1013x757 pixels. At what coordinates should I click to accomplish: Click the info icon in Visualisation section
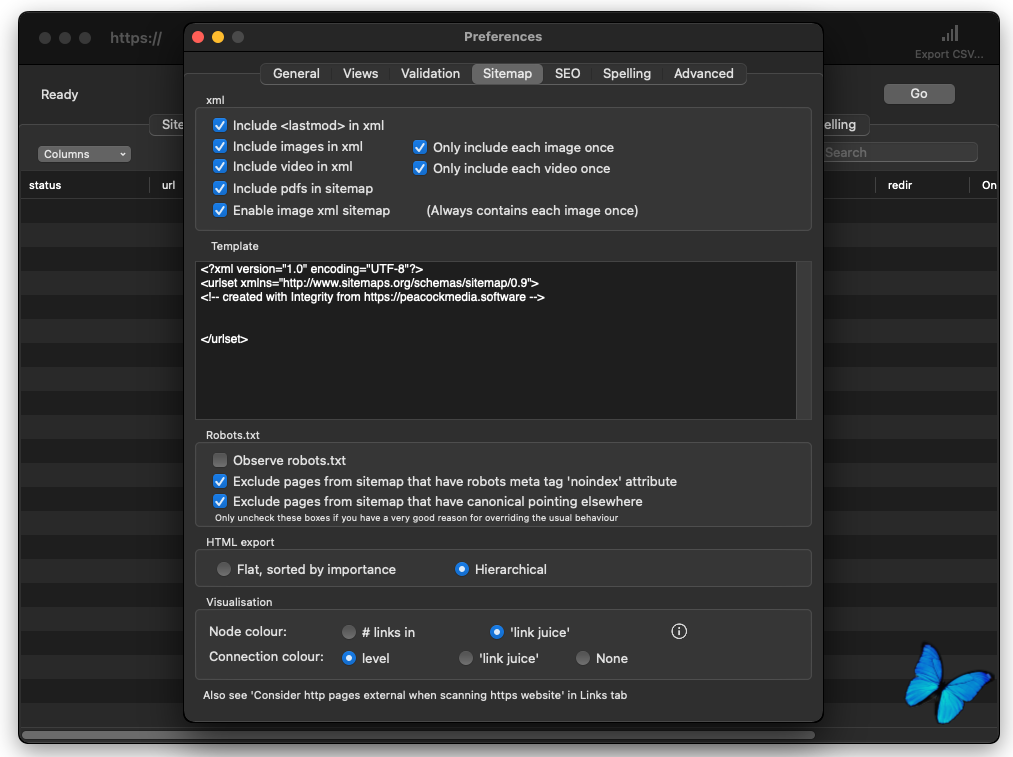[679, 631]
